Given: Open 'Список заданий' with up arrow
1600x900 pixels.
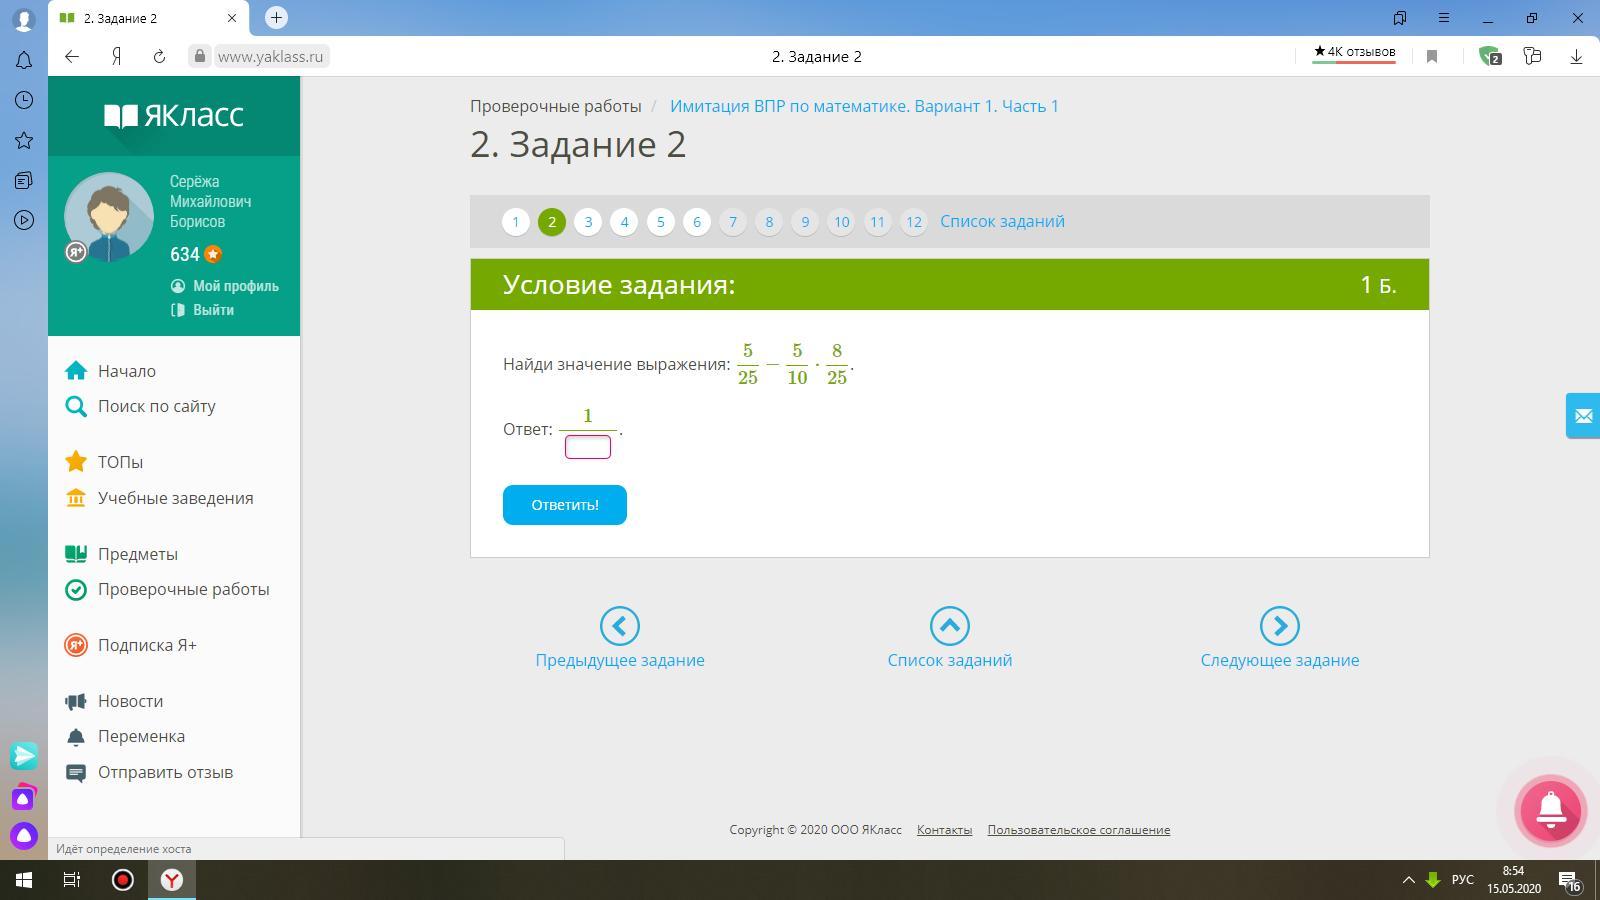Looking at the screenshot, I should (x=950, y=638).
